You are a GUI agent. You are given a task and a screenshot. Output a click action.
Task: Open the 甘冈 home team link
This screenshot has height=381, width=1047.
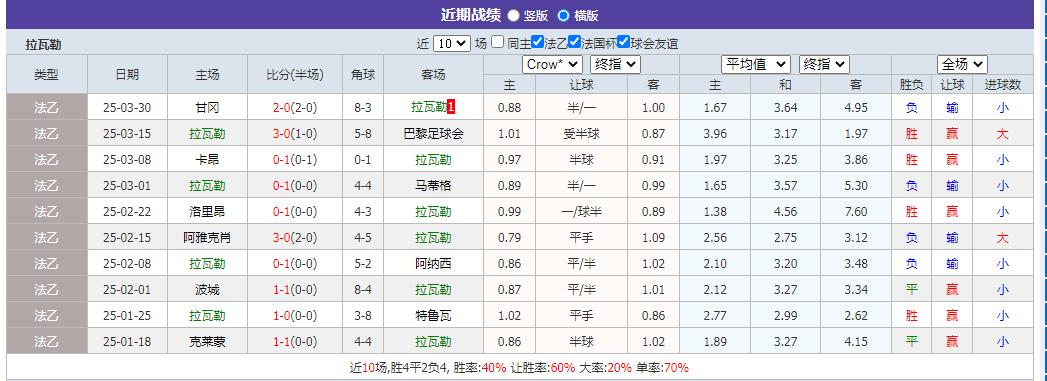click(207, 107)
